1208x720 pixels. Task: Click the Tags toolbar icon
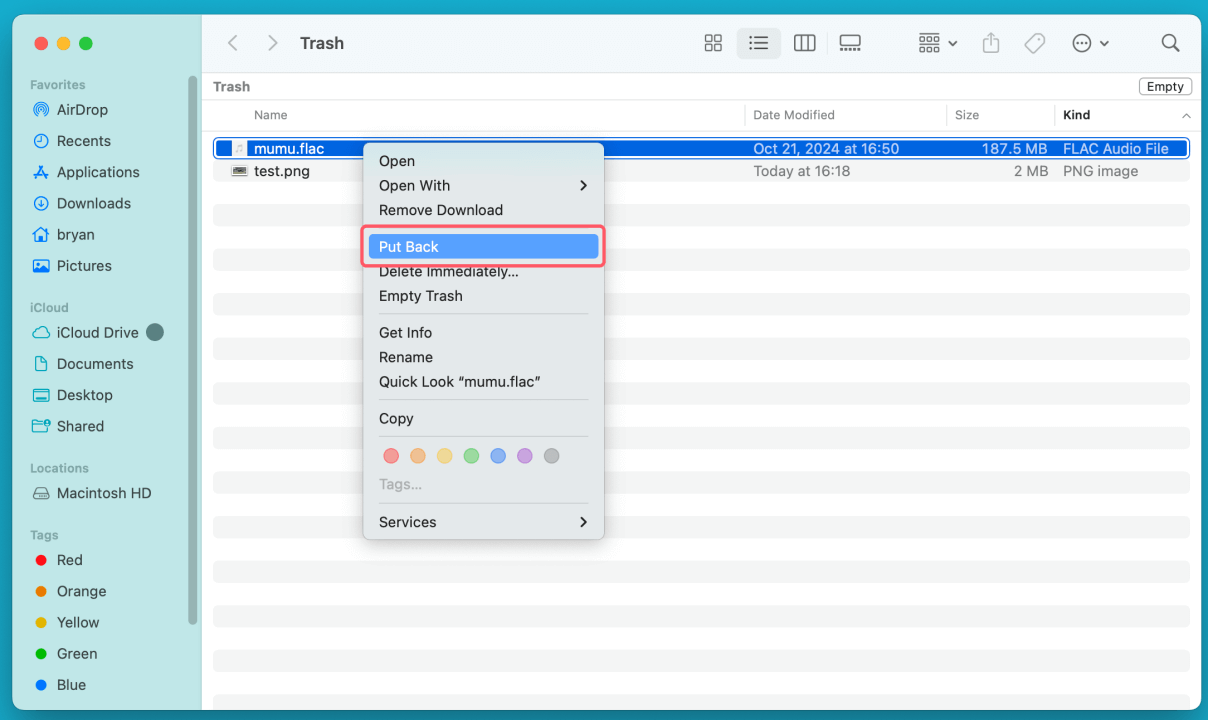click(1034, 43)
